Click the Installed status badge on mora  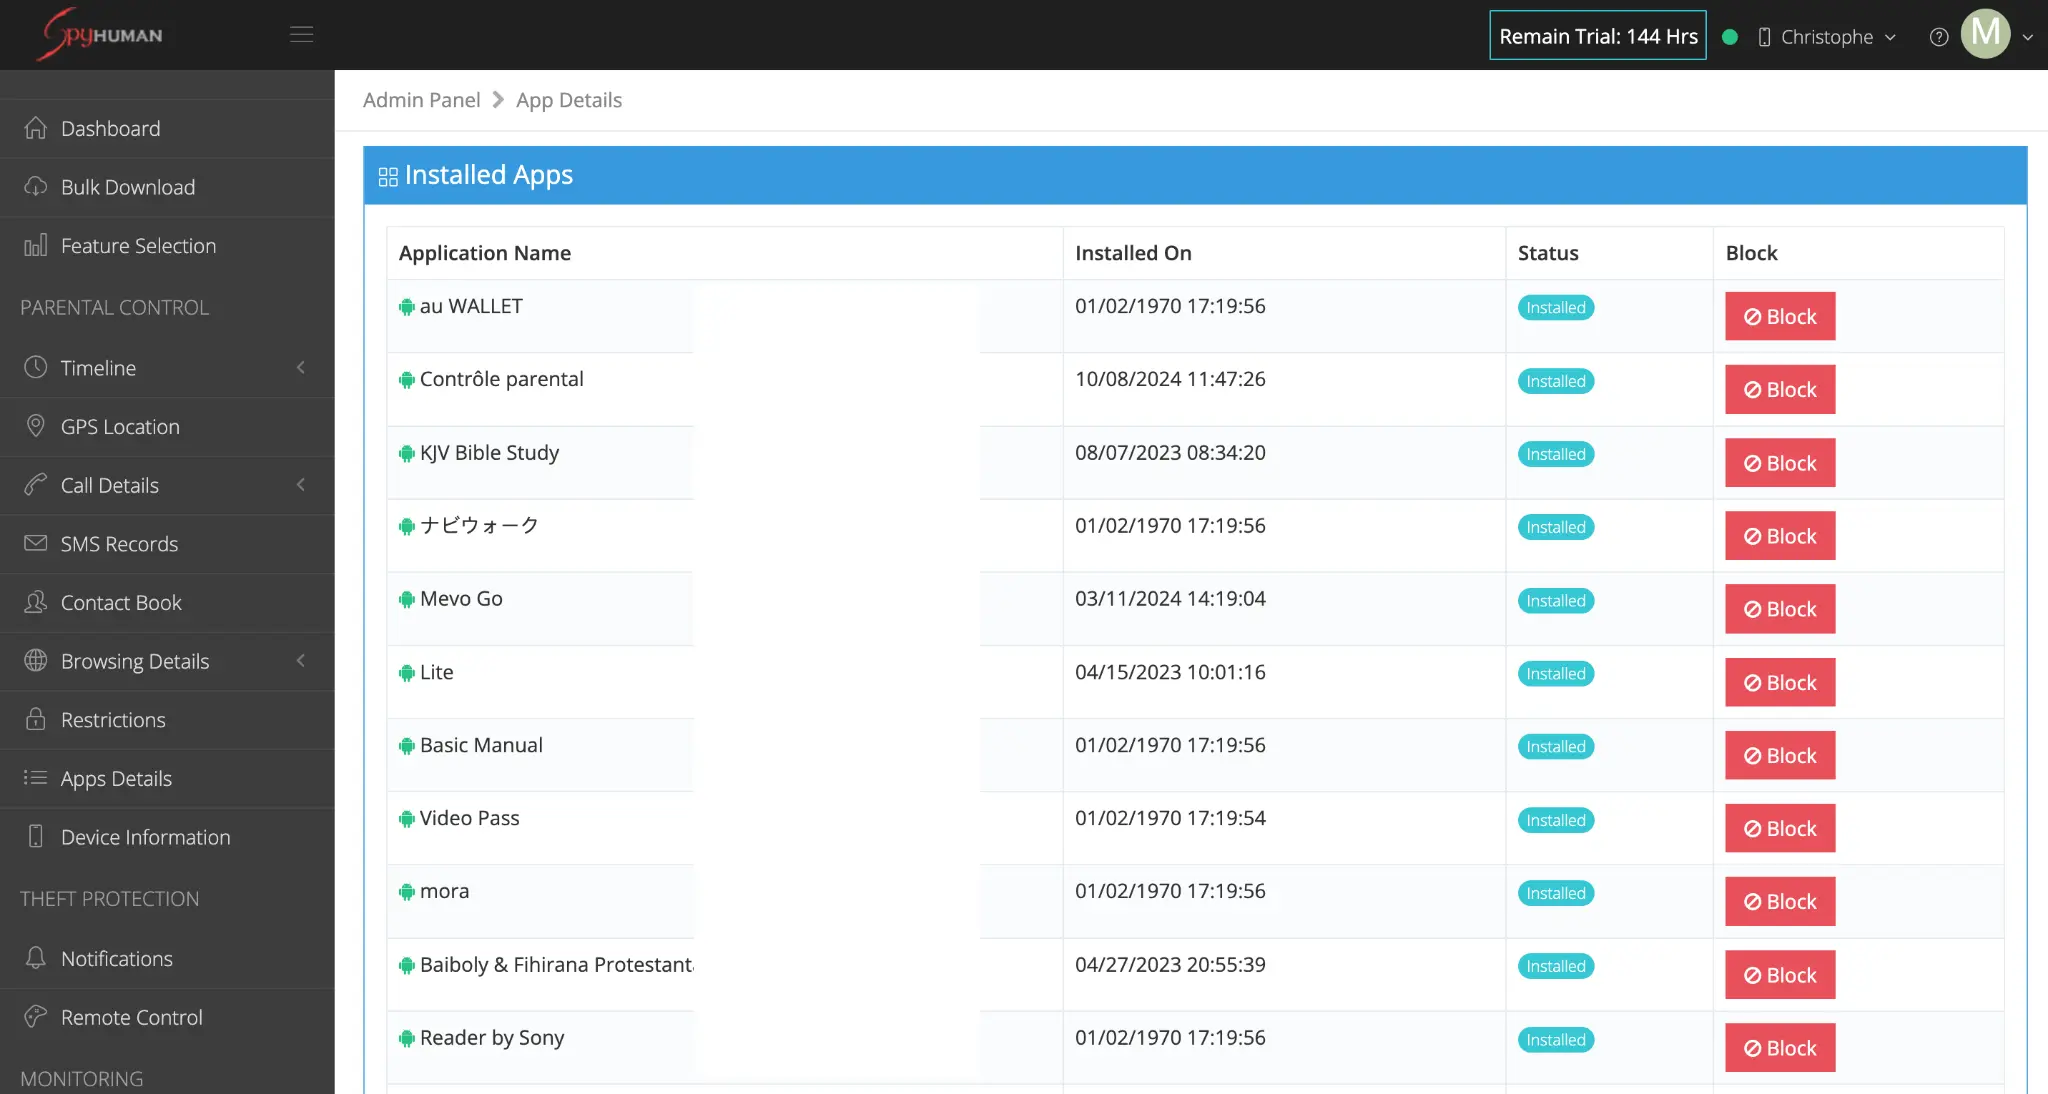click(x=1555, y=892)
